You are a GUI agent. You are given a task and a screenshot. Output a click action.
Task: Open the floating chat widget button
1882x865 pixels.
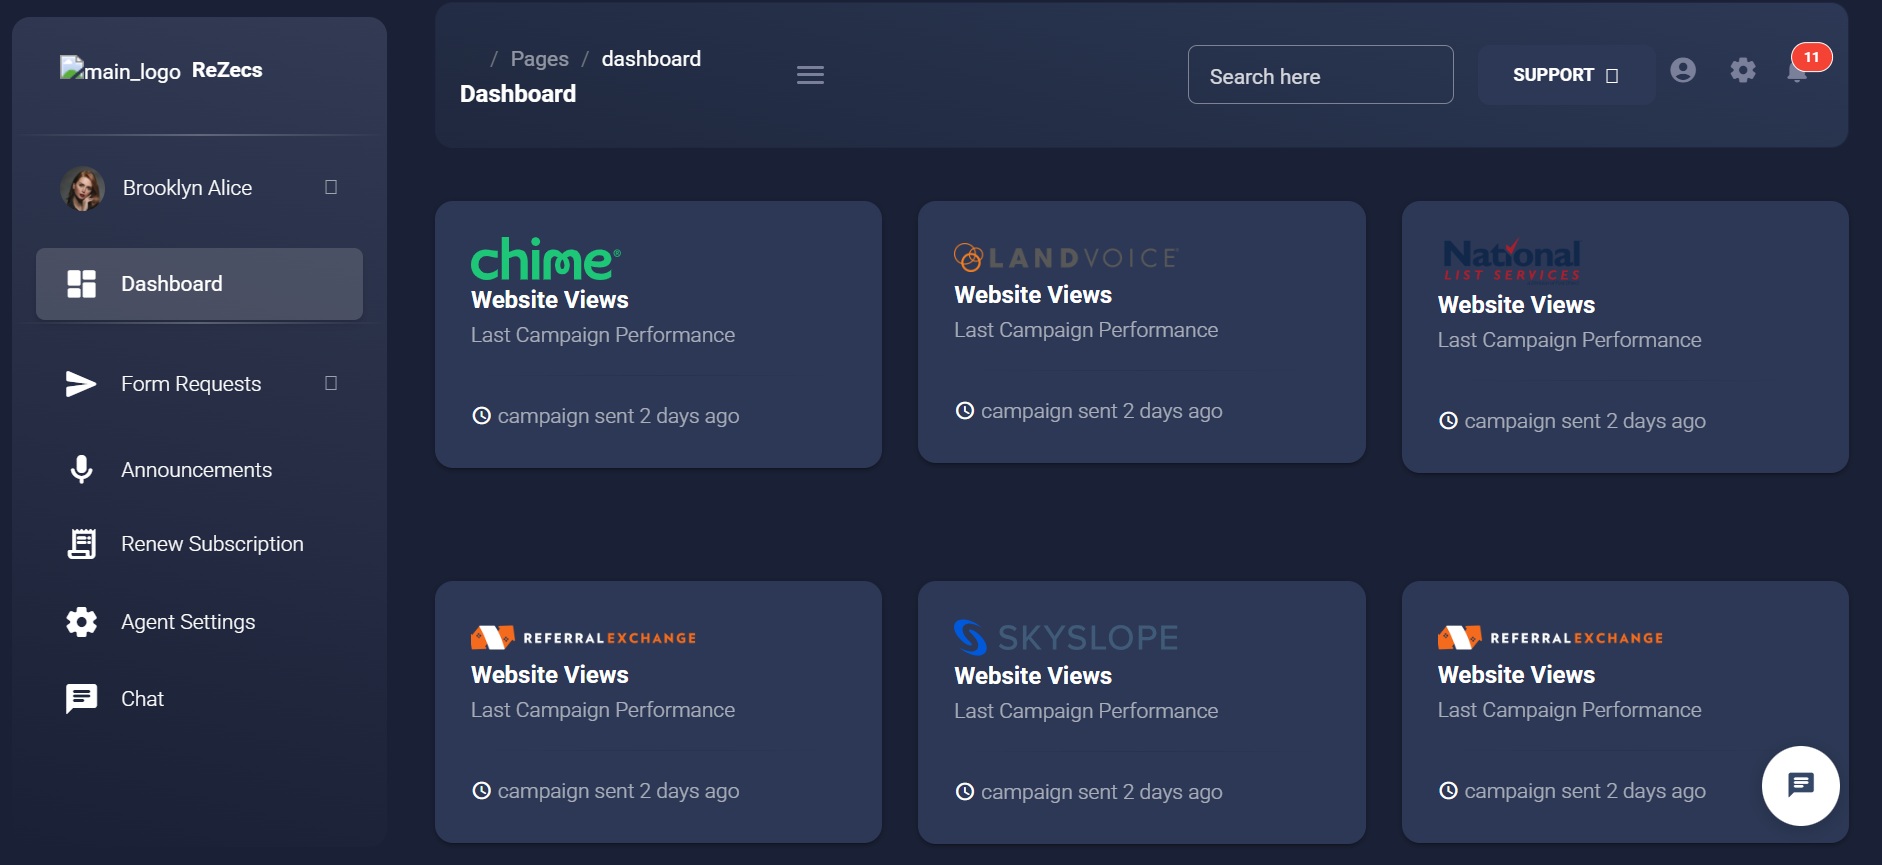tap(1801, 786)
